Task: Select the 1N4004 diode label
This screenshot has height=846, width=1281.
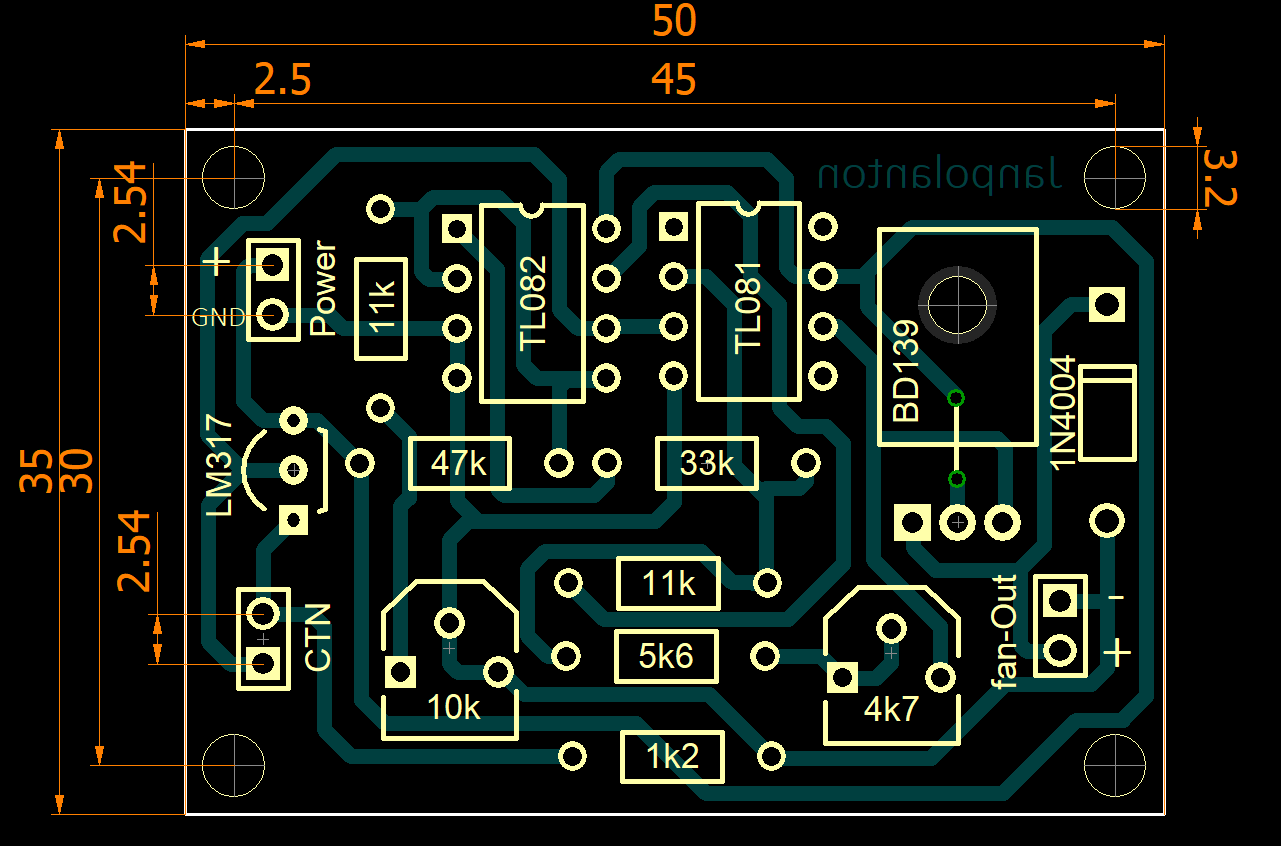Action: point(1063,411)
